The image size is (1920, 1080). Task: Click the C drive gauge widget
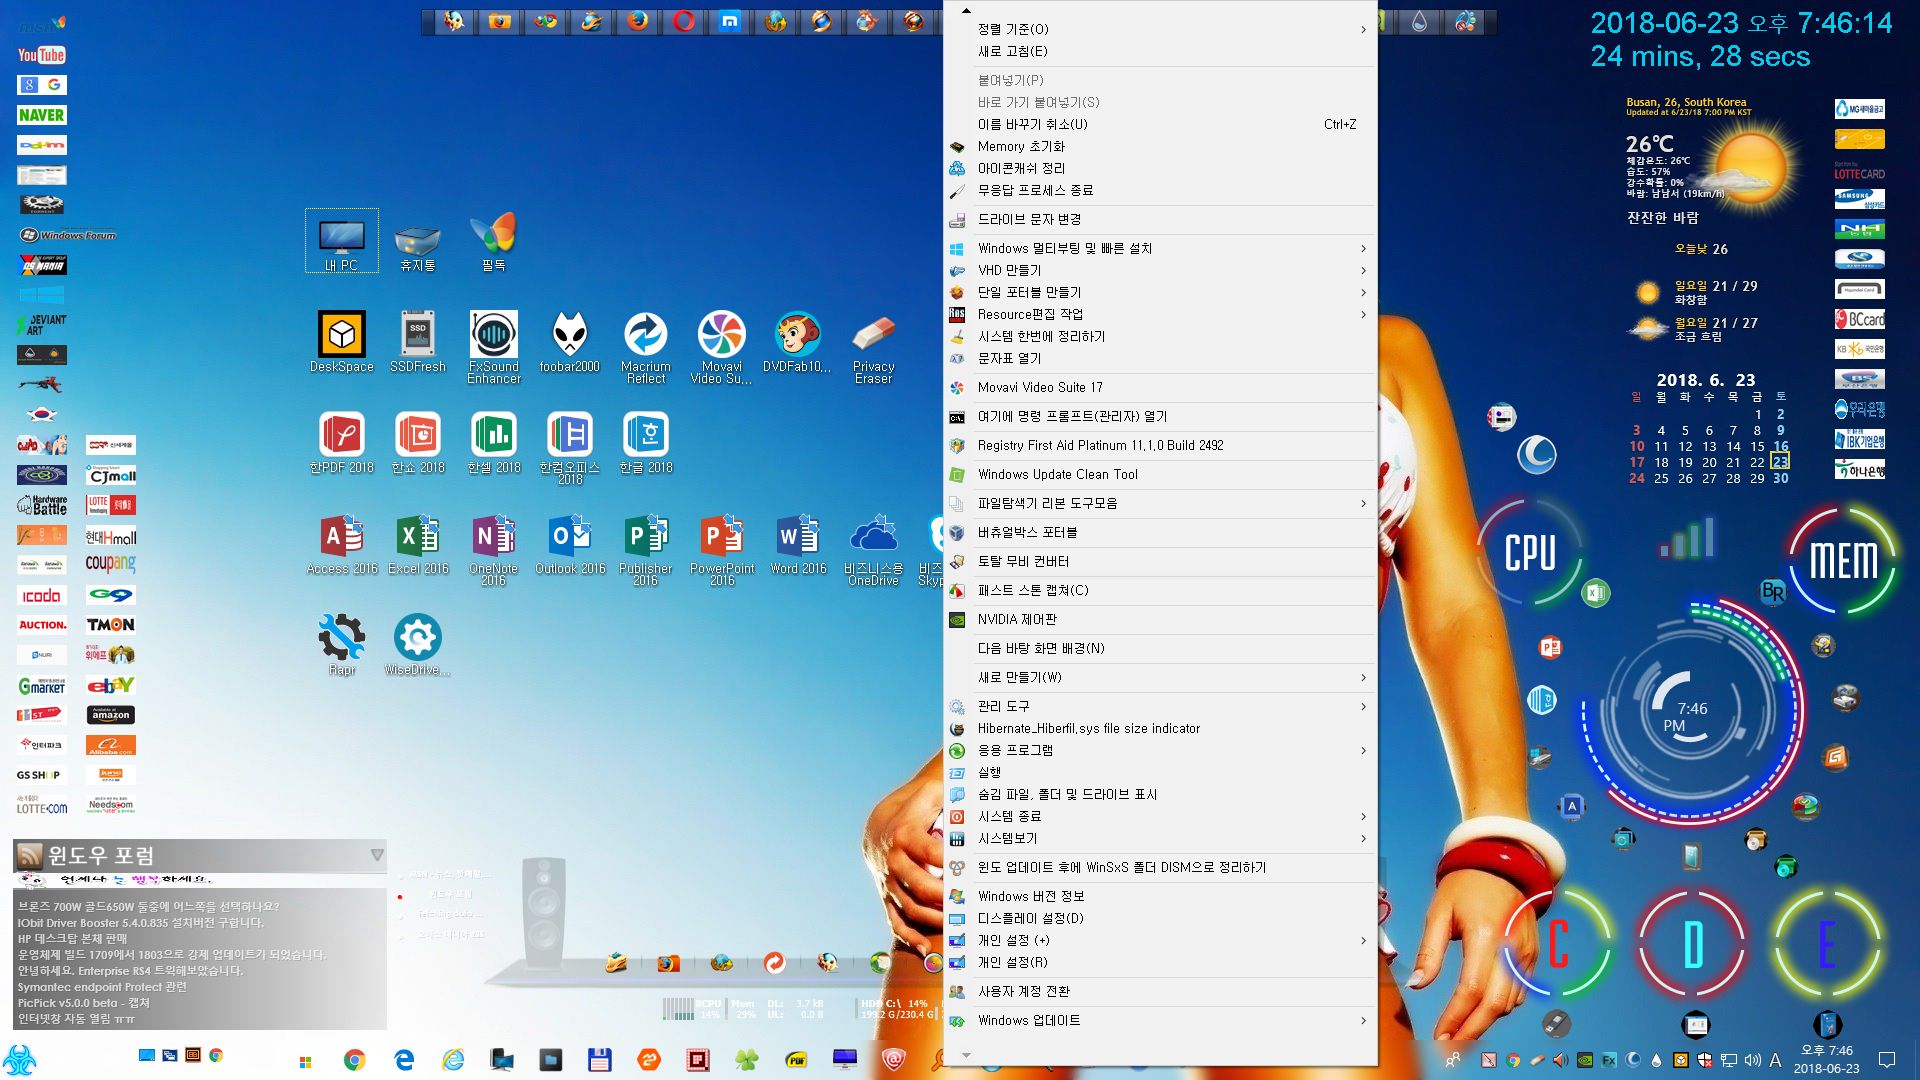click(1557, 944)
